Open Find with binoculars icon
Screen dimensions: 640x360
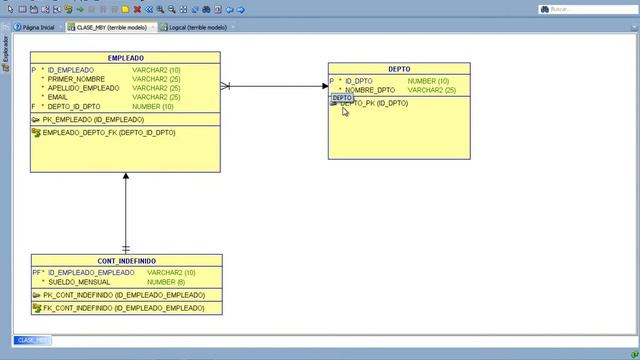207,9
